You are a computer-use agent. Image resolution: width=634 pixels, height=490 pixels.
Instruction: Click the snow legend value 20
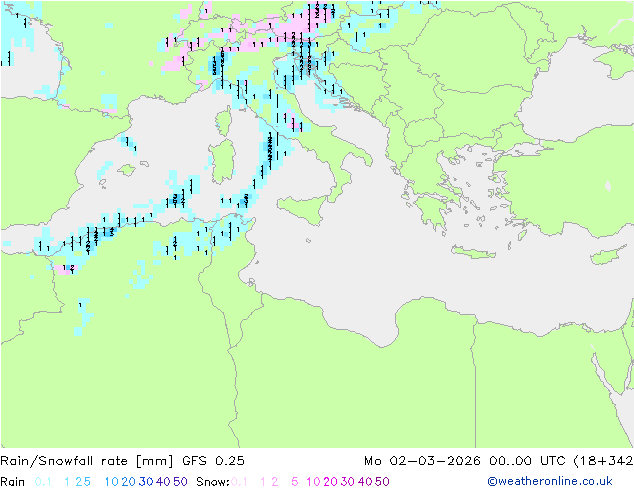point(330,482)
